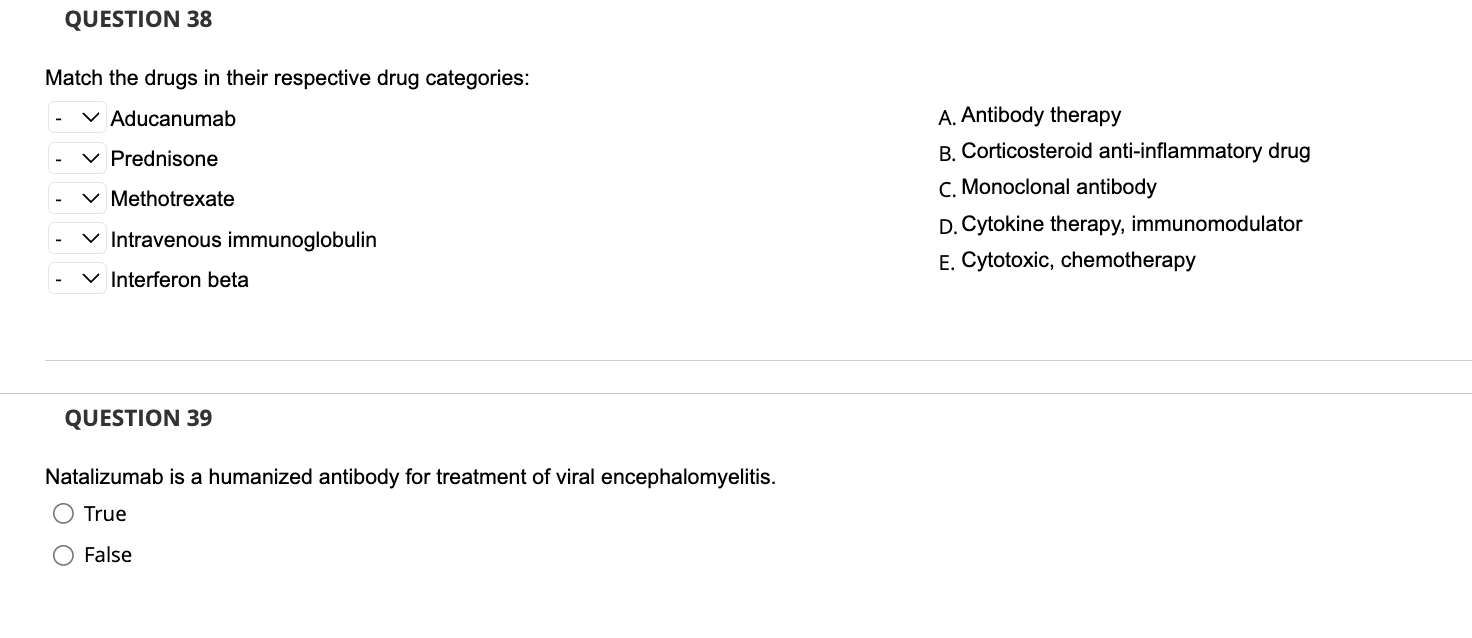The width and height of the screenshot is (1472, 638).
Task: Open the dropdown beside Aducanumab
Action: click(x=76, y=119)
